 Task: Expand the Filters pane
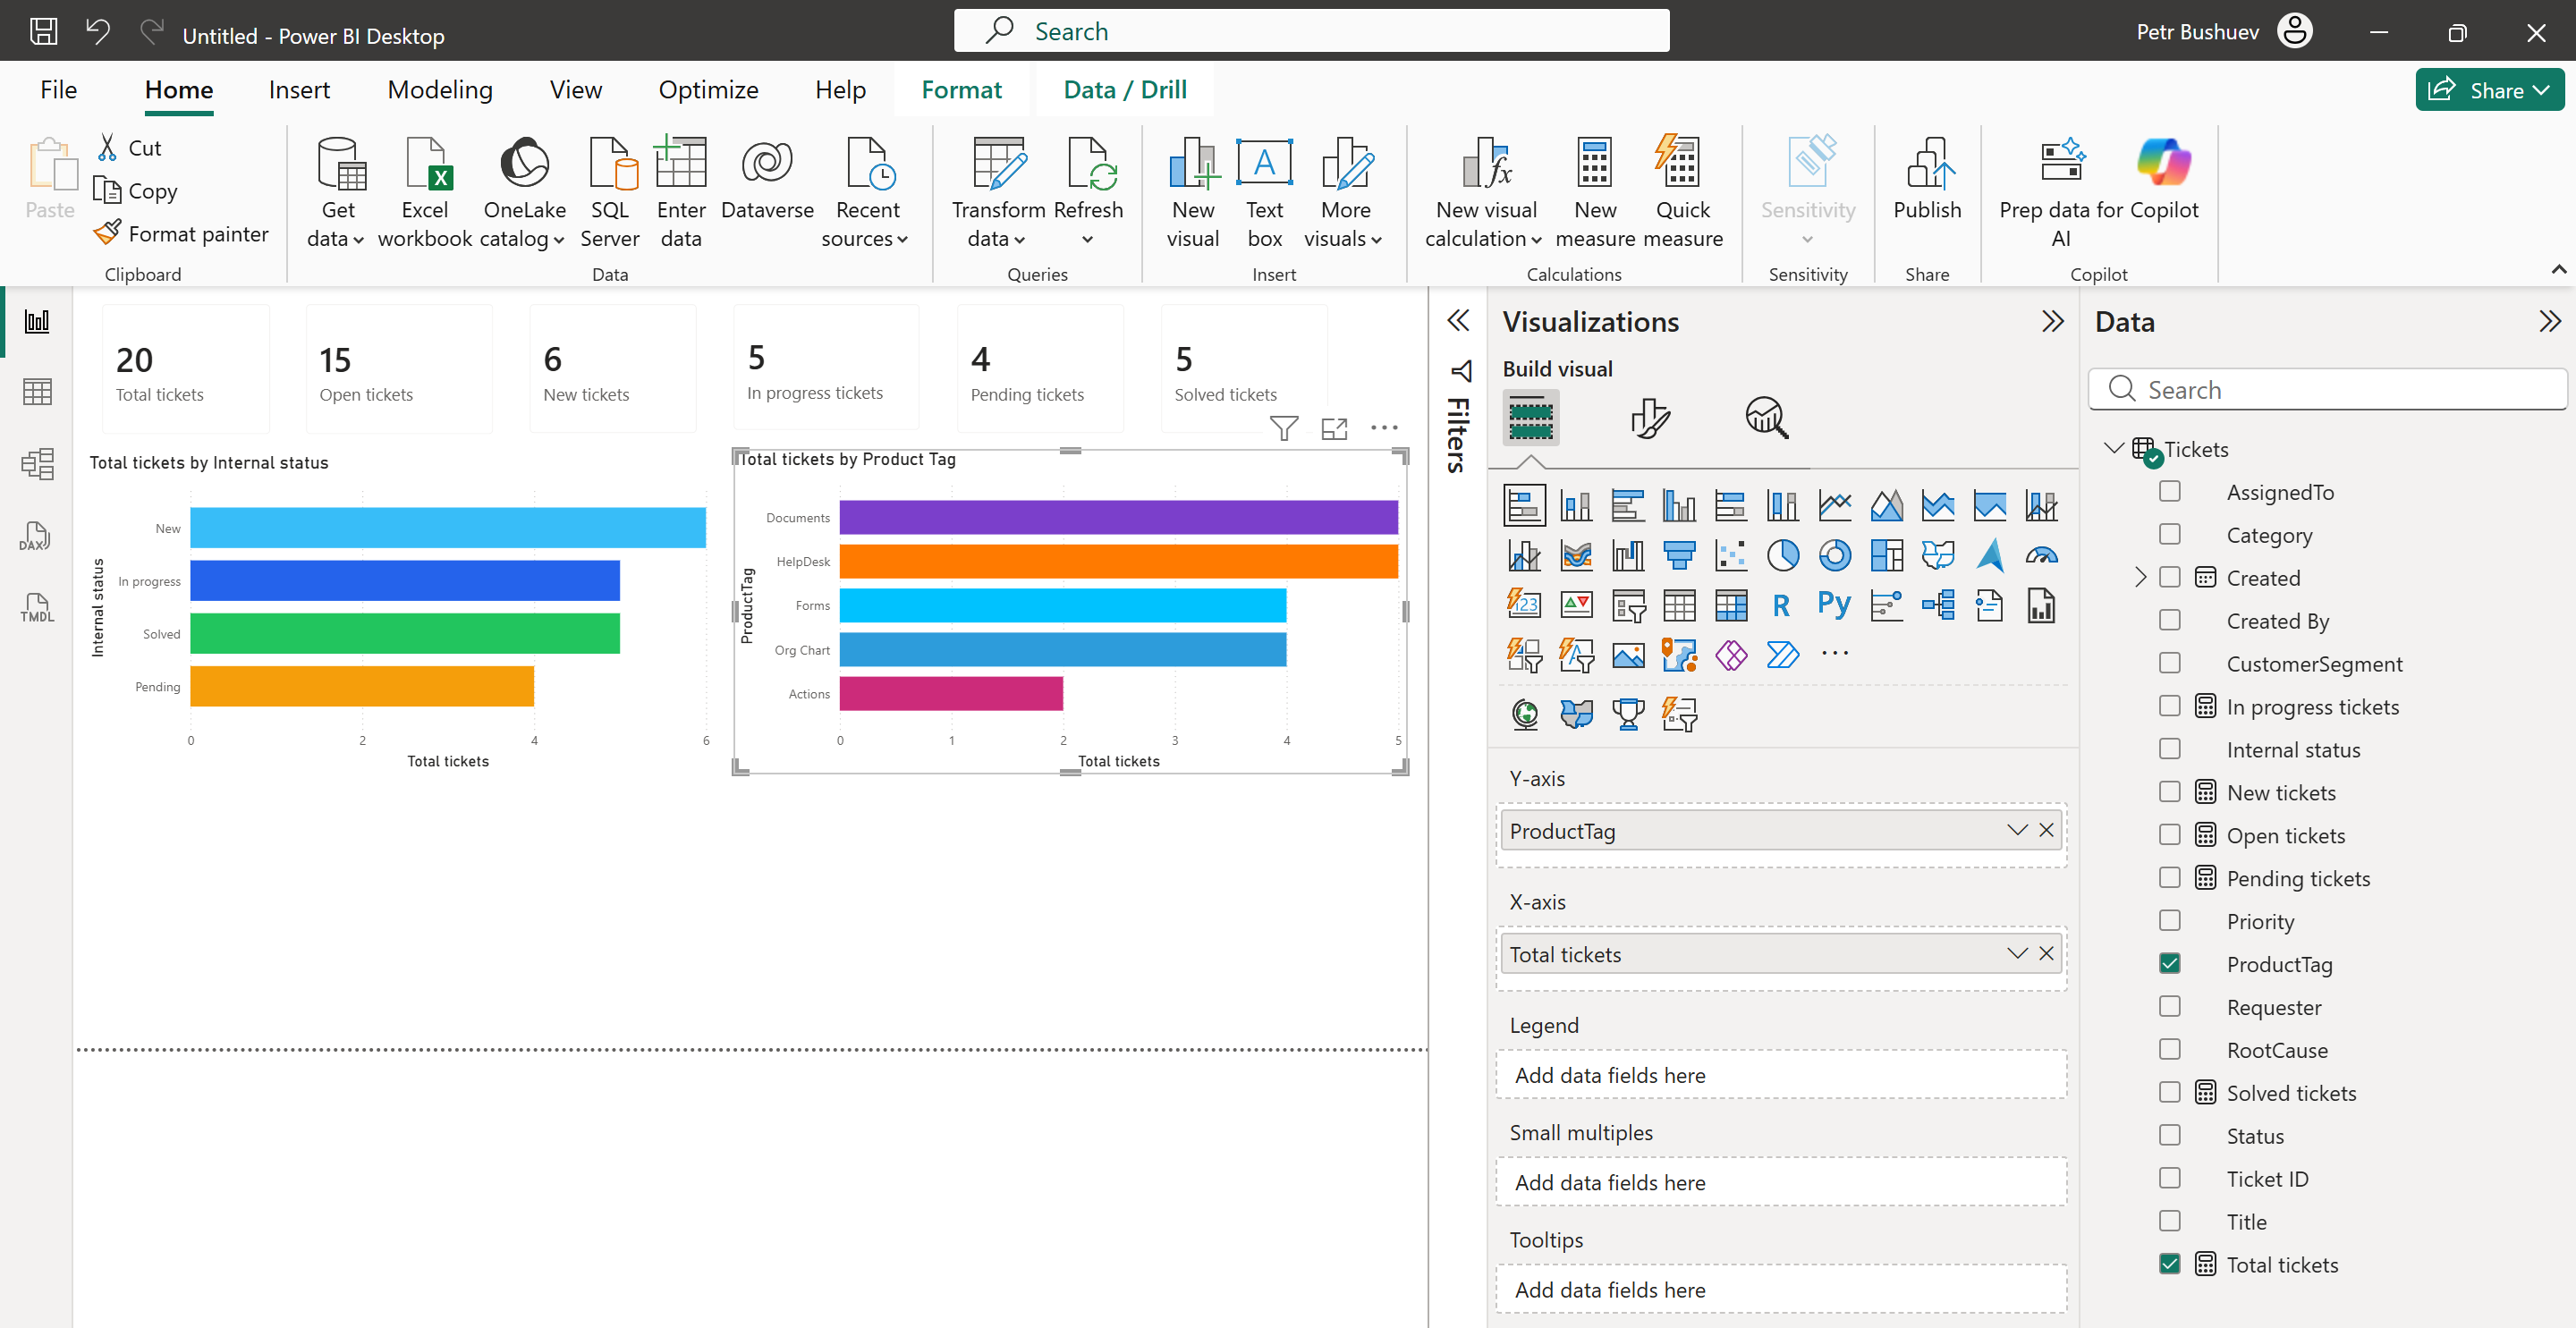click(1458, 321)
